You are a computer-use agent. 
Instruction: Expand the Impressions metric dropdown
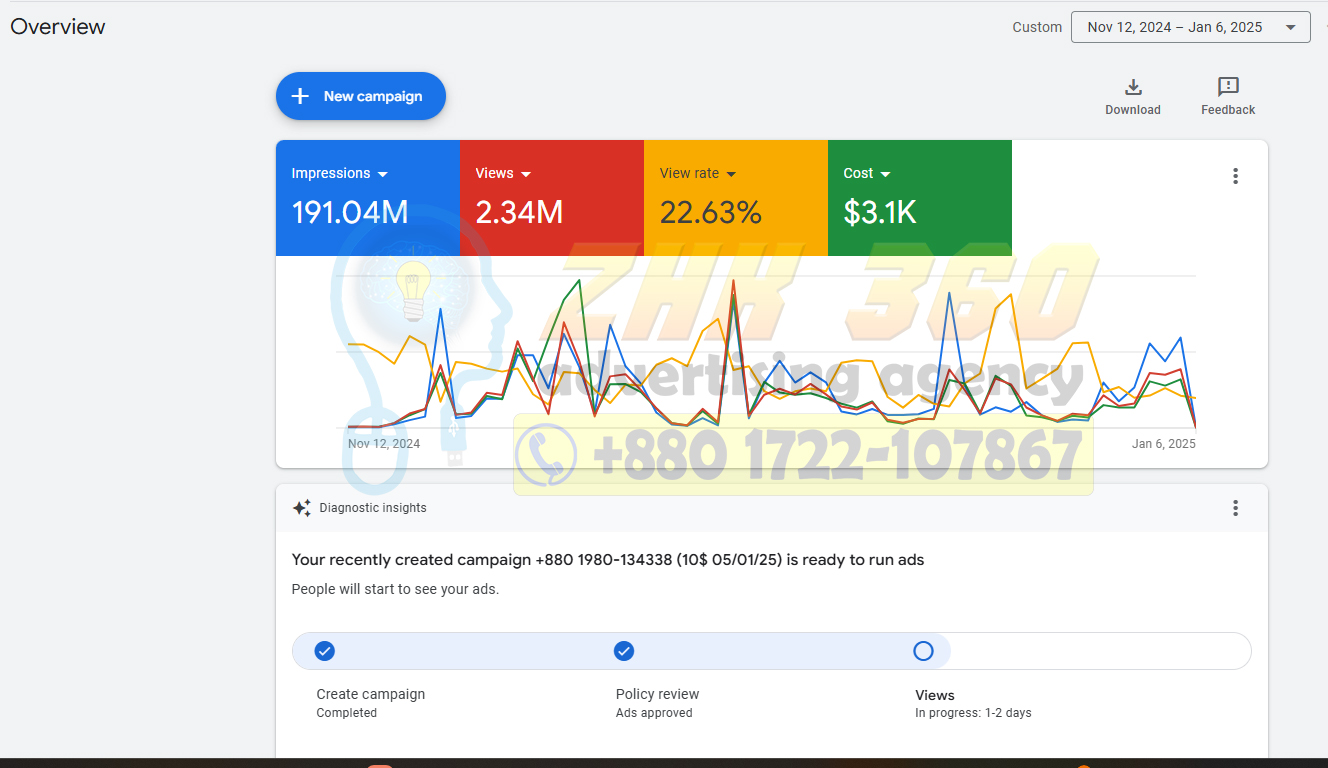click(x=382, y=174)
